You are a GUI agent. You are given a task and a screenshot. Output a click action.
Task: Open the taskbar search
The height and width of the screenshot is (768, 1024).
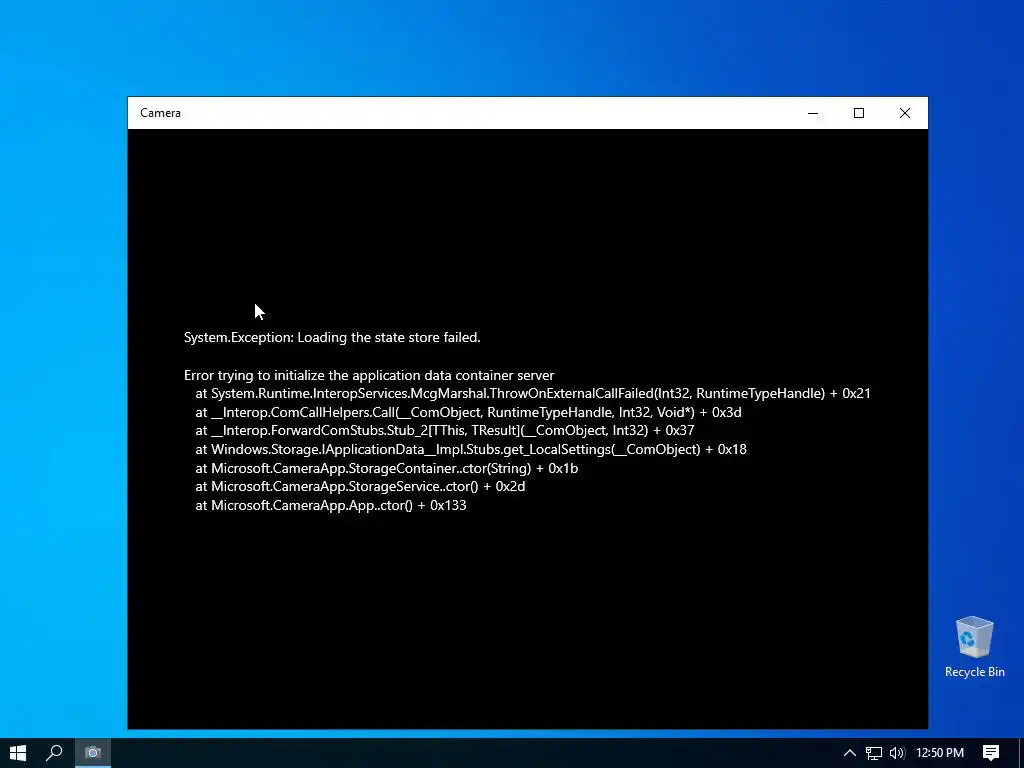(x=54, y=753)
